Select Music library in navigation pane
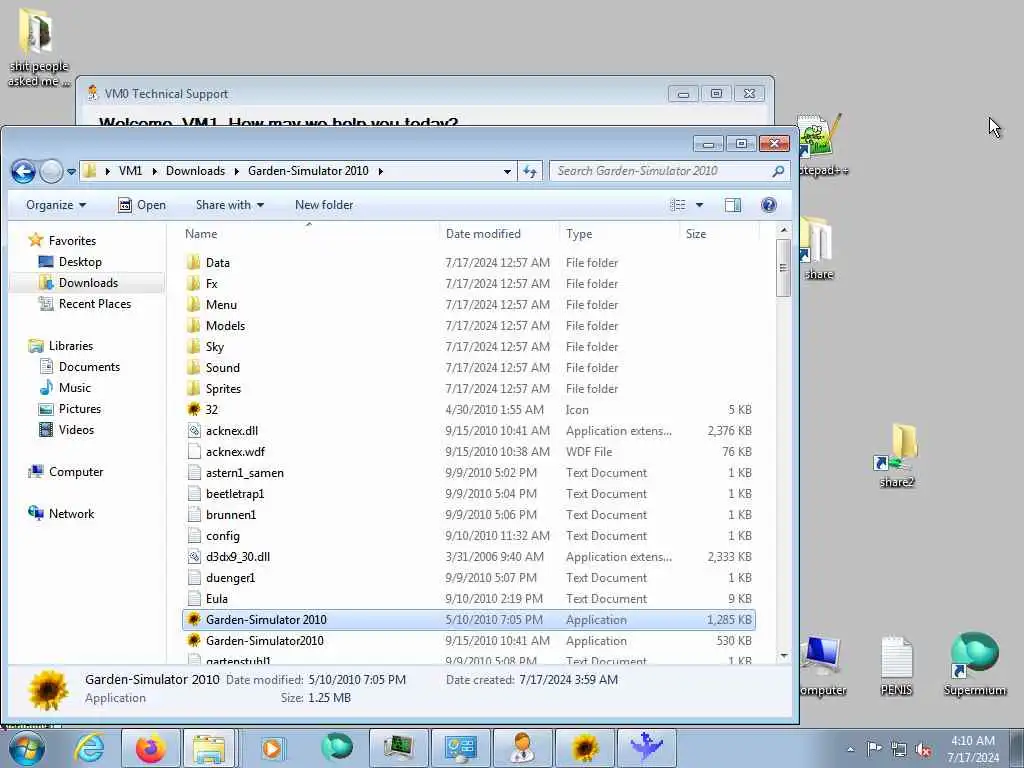This screenshot has width=1024, height=768. tap(65, 388)
